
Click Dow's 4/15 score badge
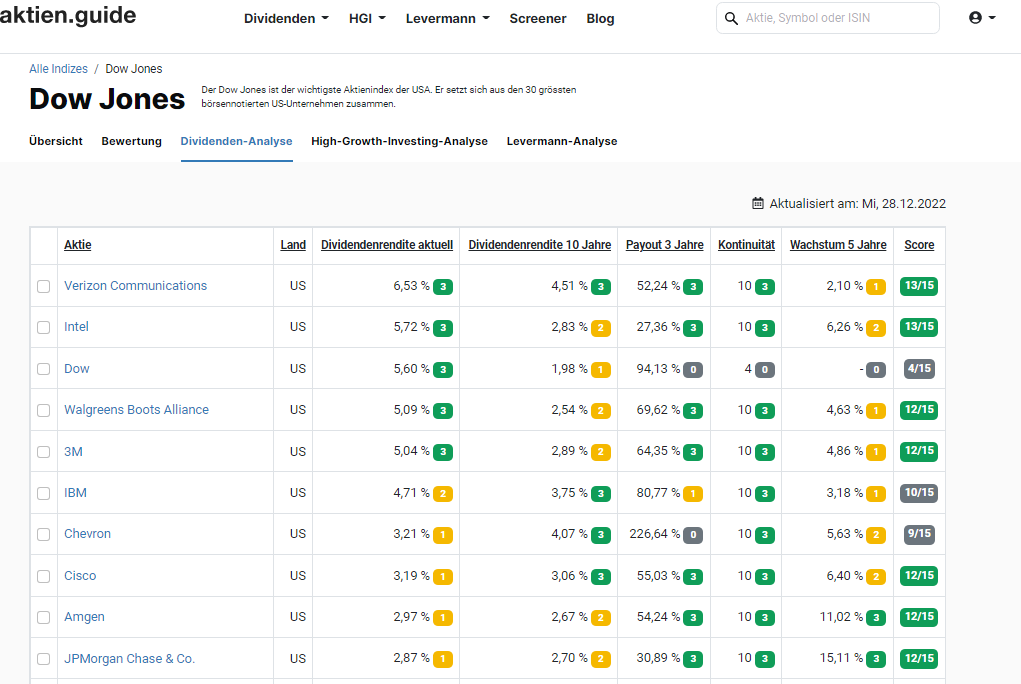[919, 369]
